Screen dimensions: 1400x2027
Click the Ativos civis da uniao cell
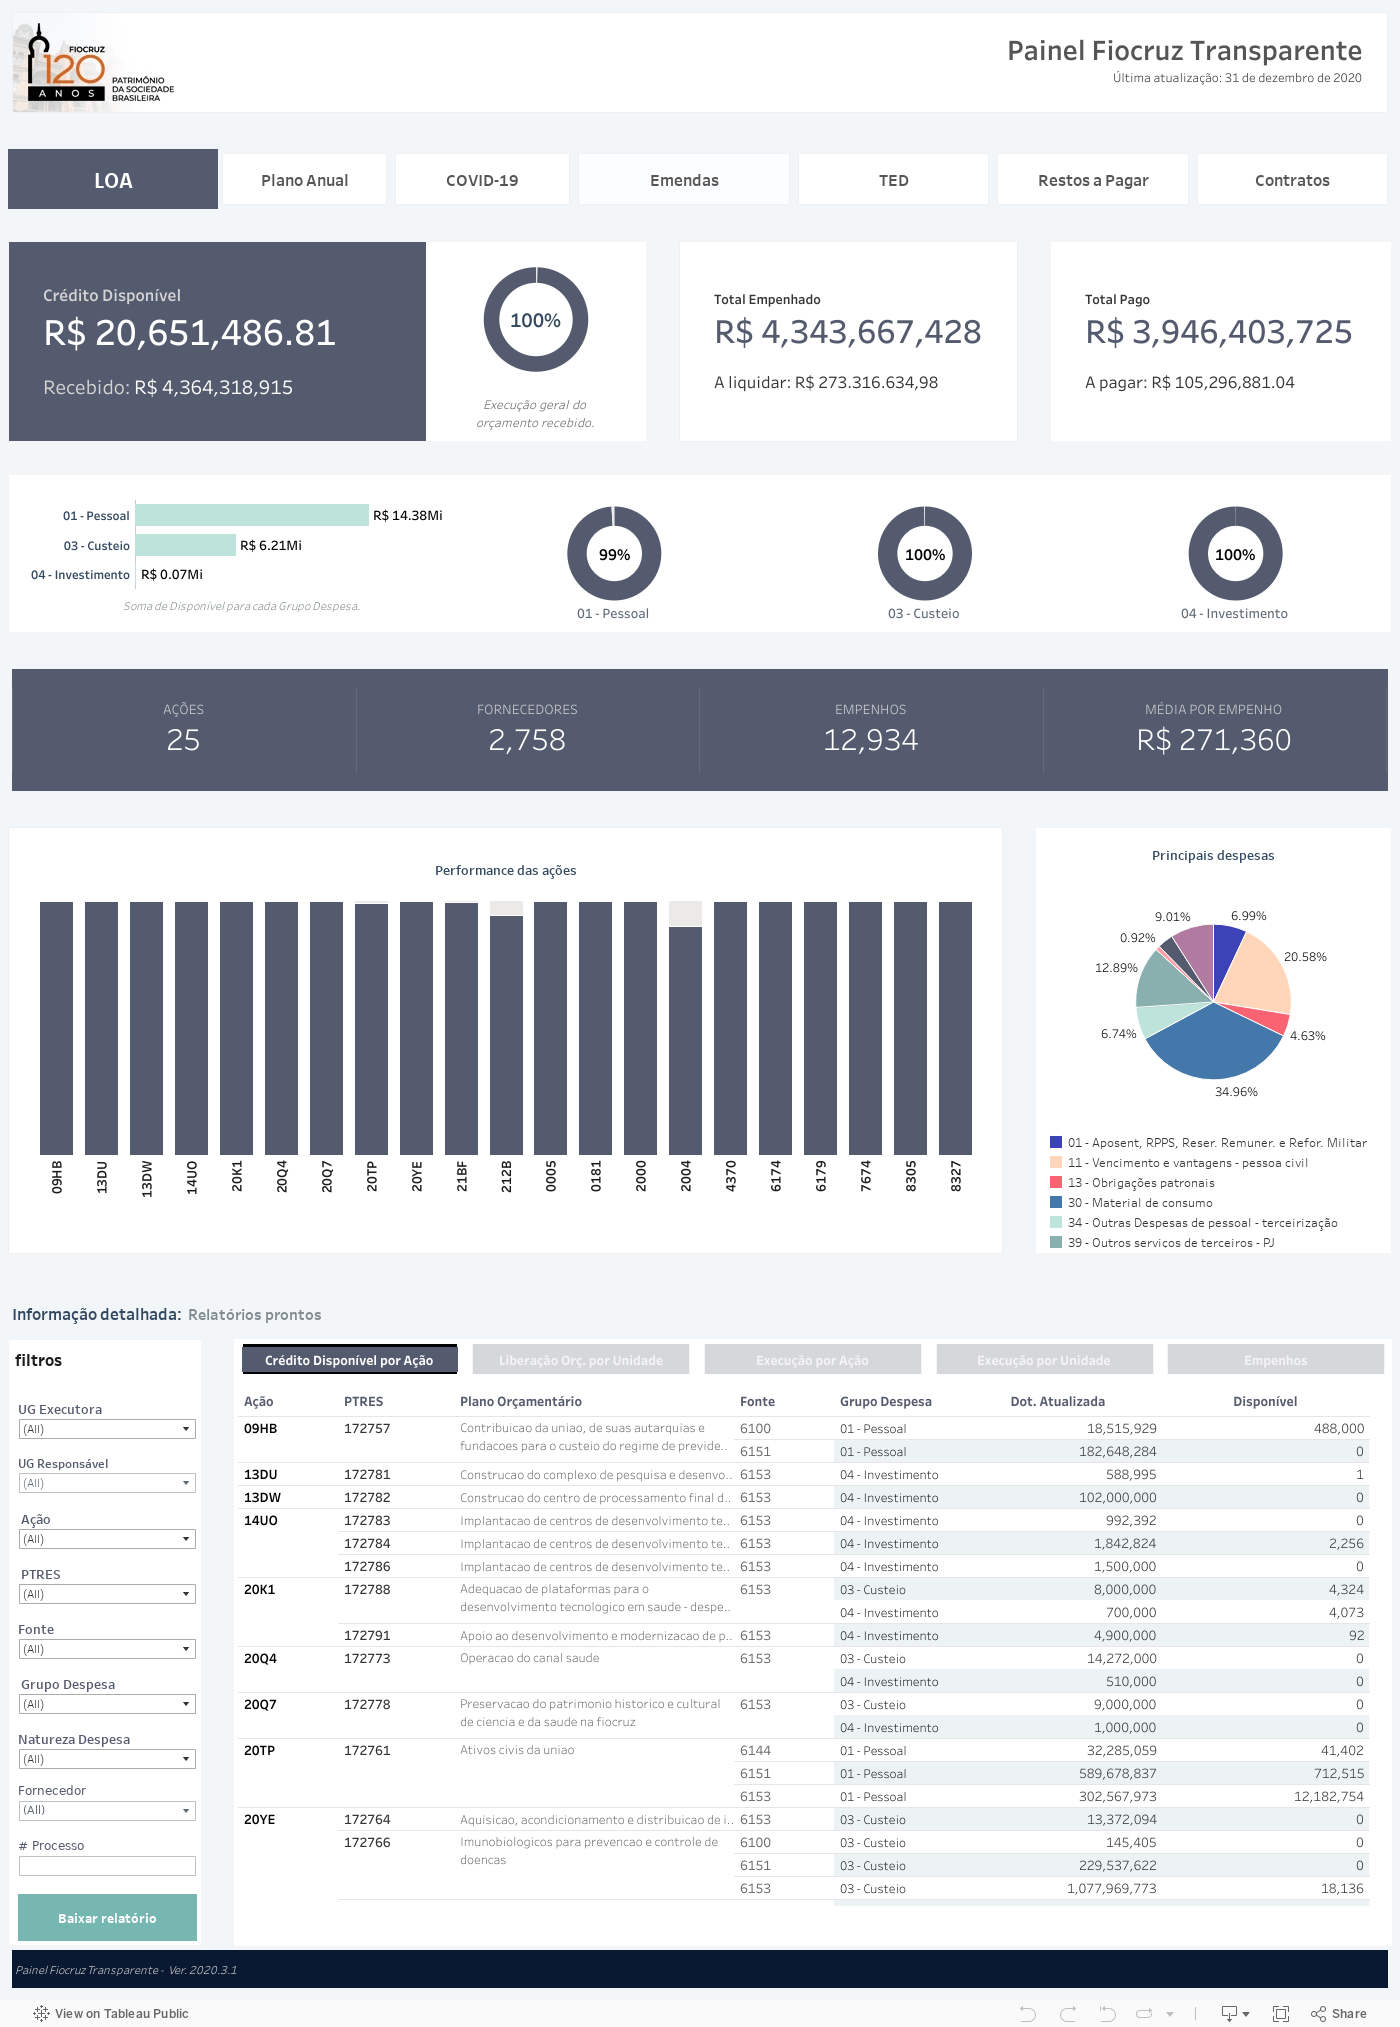tap(517, 1750)
